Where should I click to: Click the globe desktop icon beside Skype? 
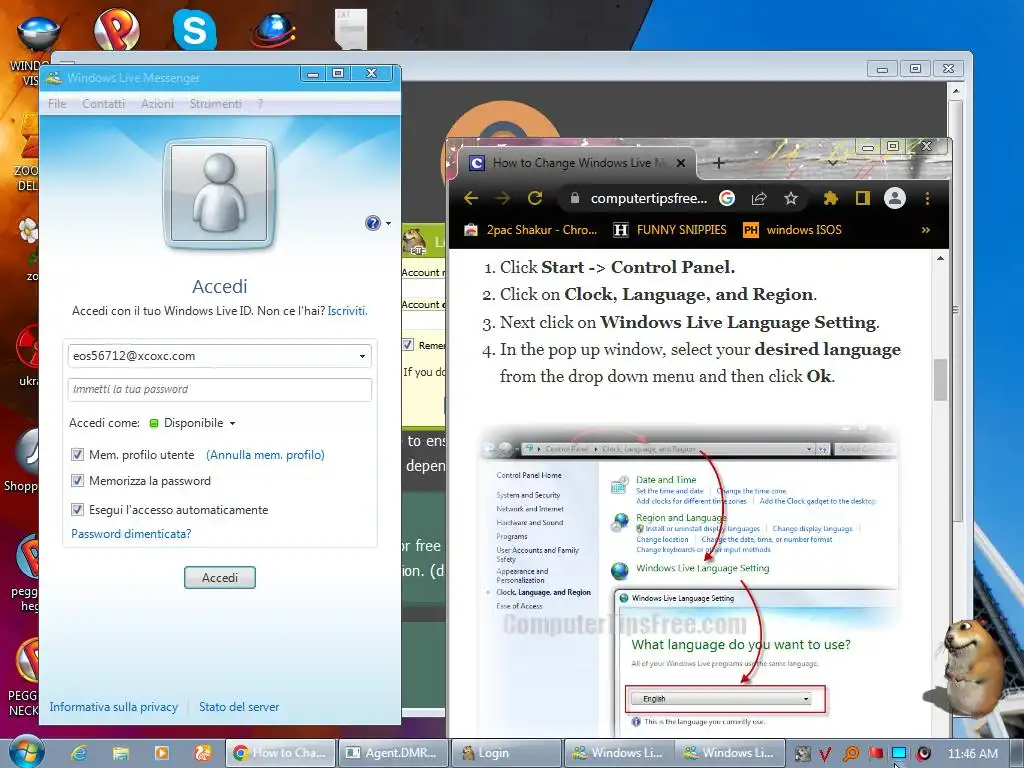273,29
